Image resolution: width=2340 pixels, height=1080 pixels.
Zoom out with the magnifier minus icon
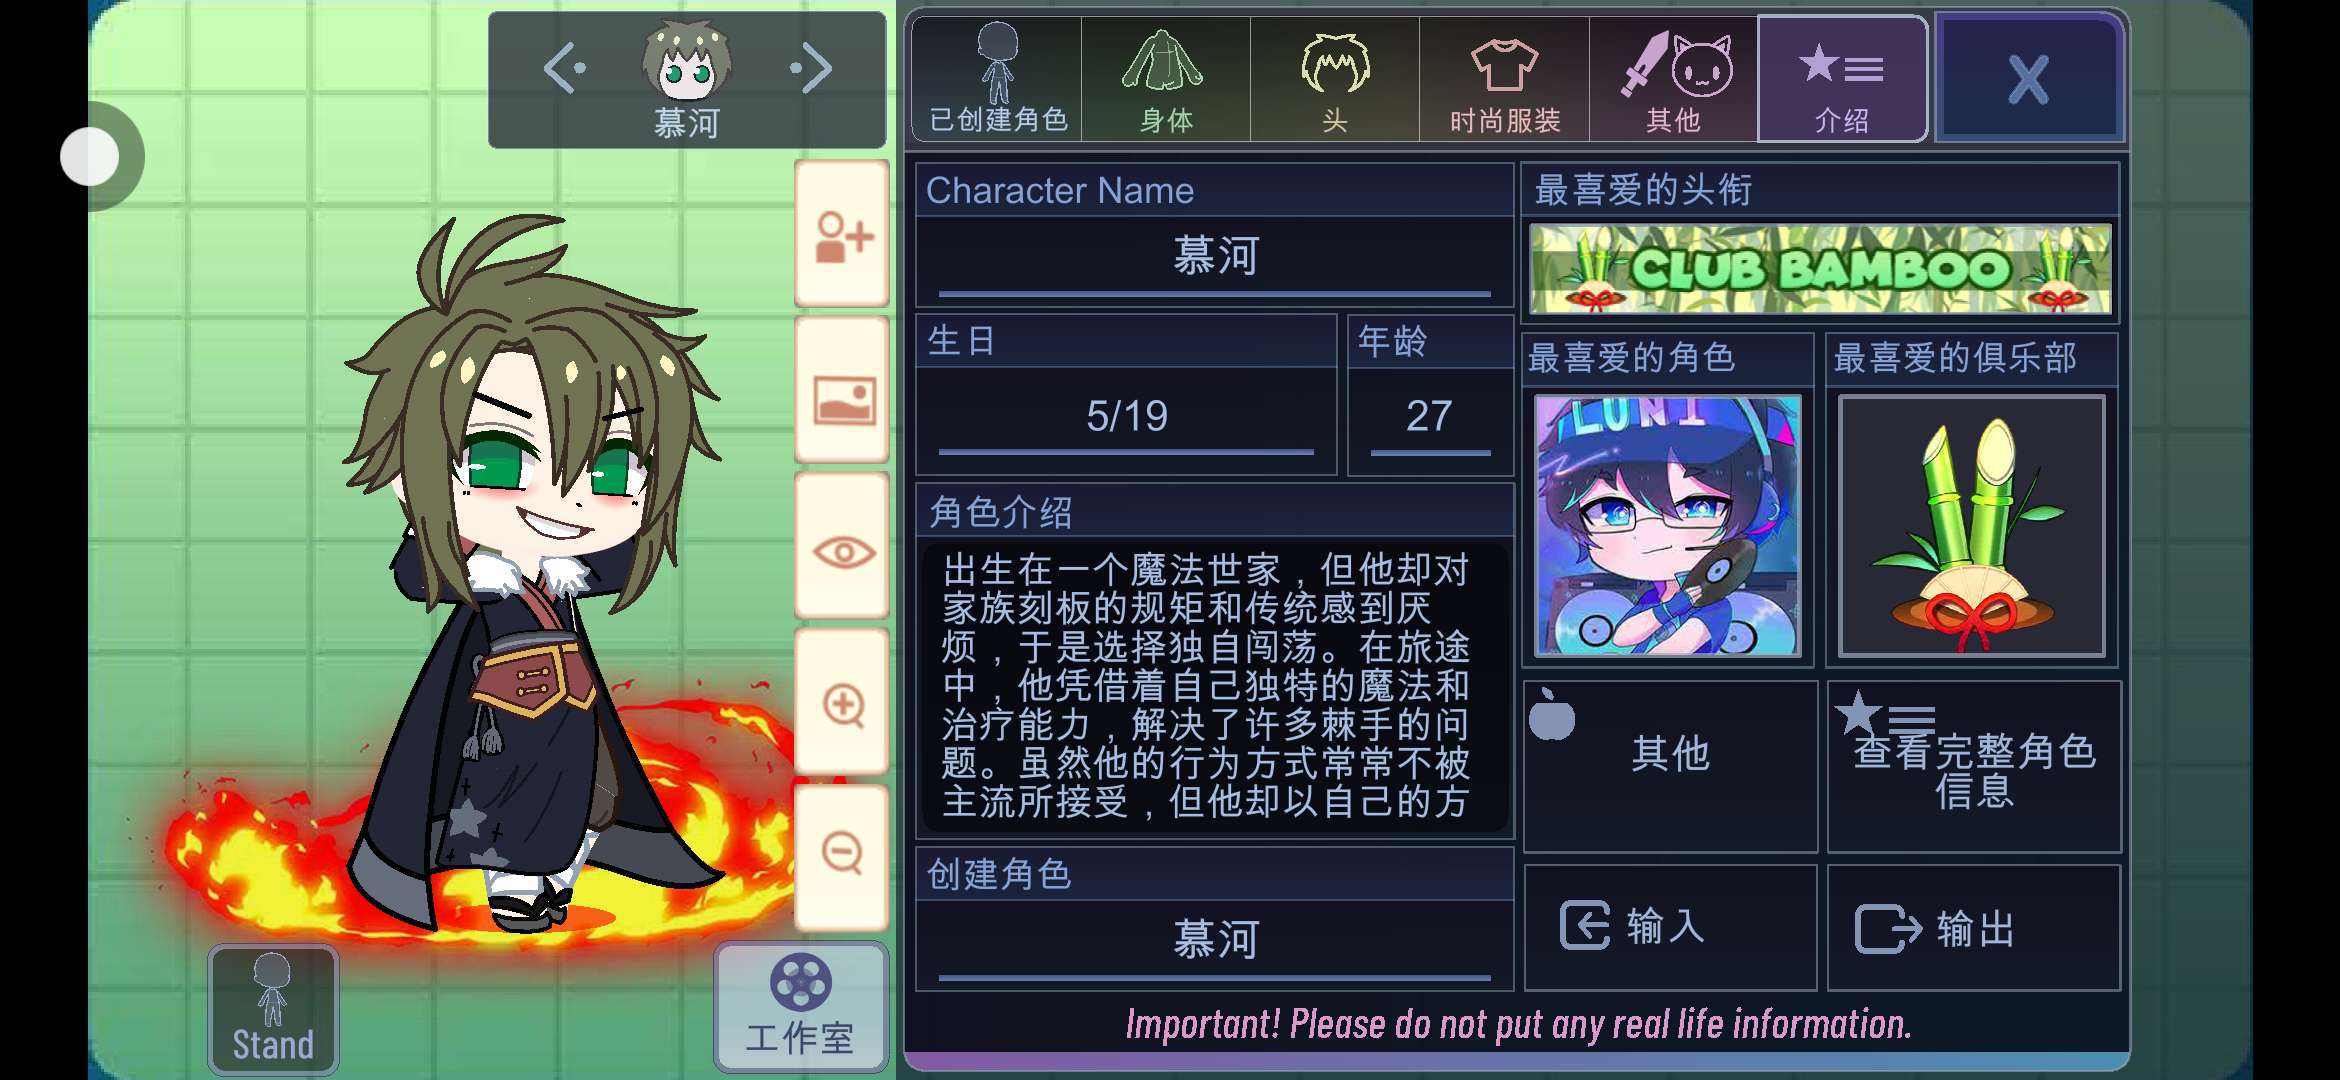pos(842,857)
